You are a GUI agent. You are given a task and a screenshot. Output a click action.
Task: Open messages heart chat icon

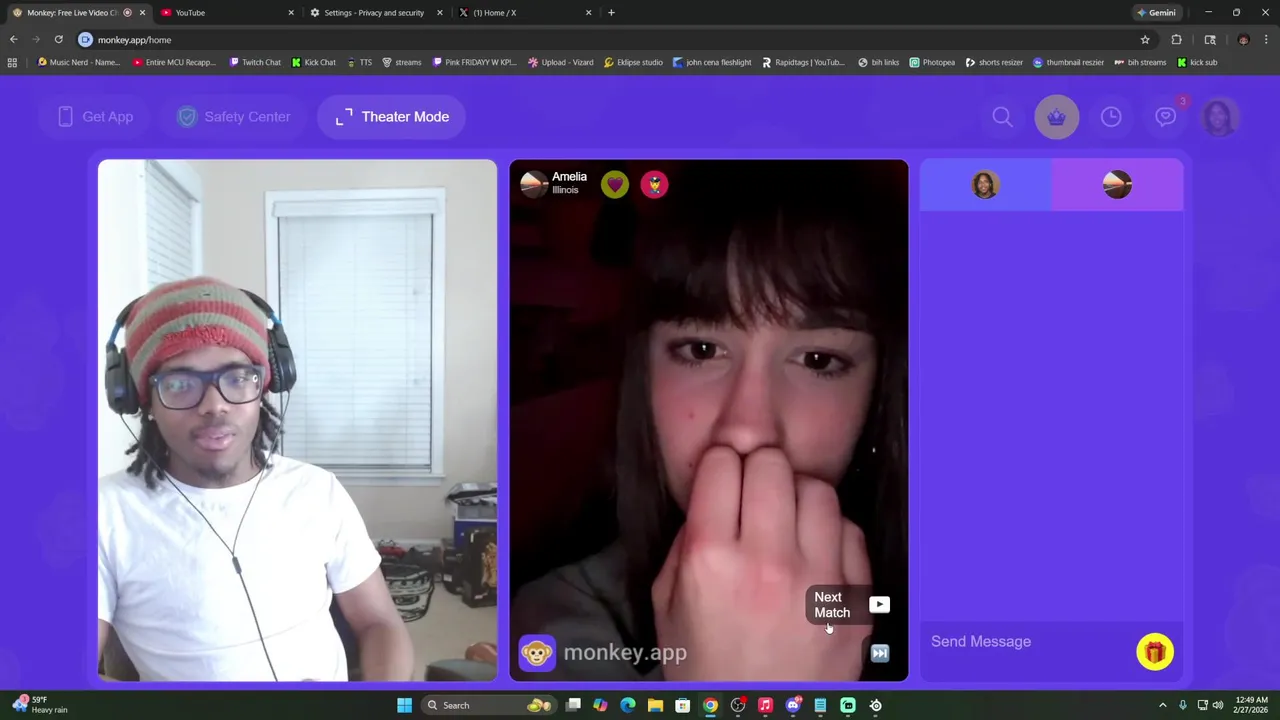point(1166,117)
